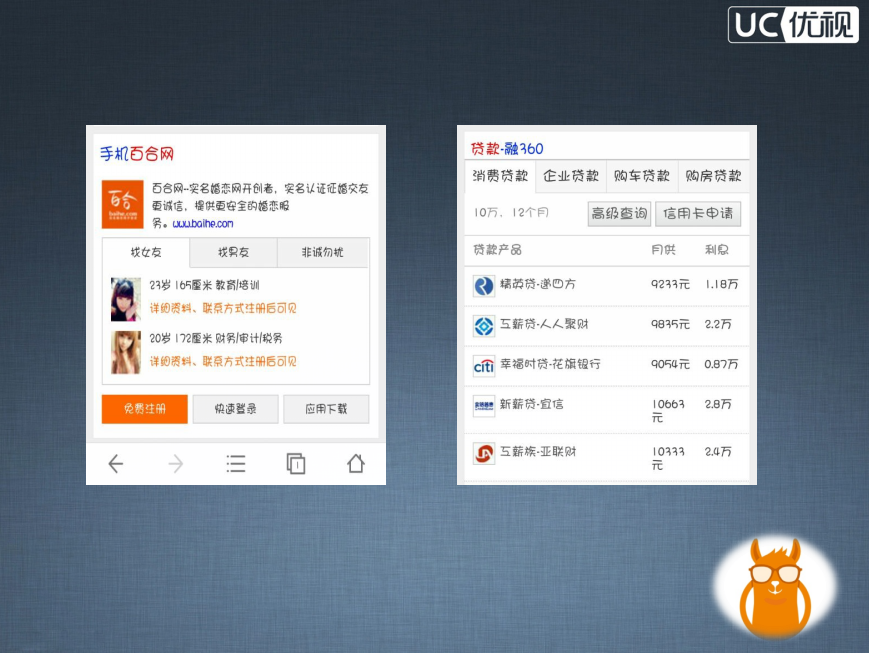This screenshot has width=869, height=653.
Task: Click the orange 免费注册 button
Action: (145, 409)
